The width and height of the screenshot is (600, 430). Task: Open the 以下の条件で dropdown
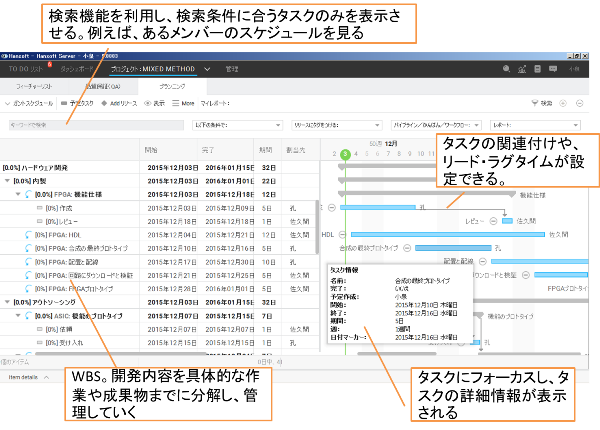[x=237, y=125]
